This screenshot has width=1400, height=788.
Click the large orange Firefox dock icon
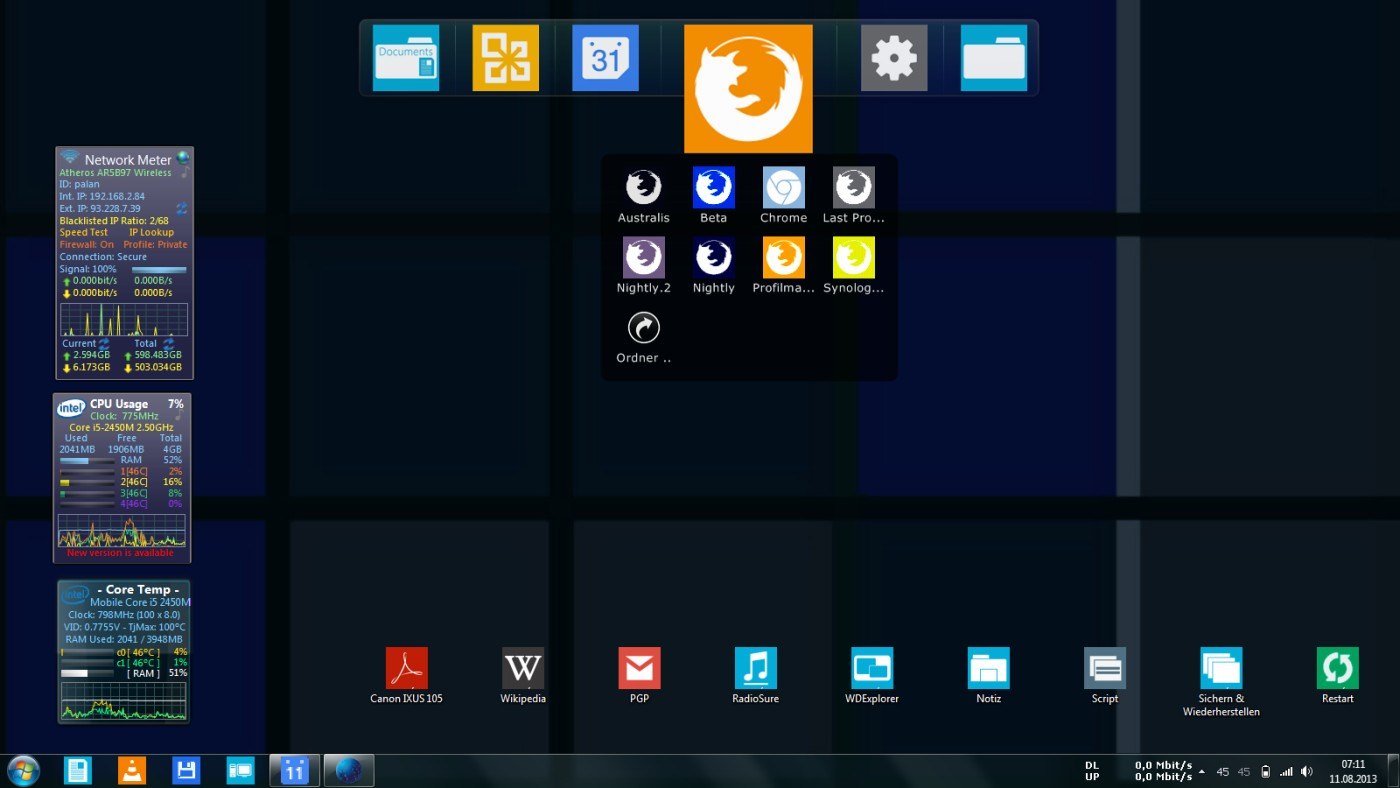748,88
